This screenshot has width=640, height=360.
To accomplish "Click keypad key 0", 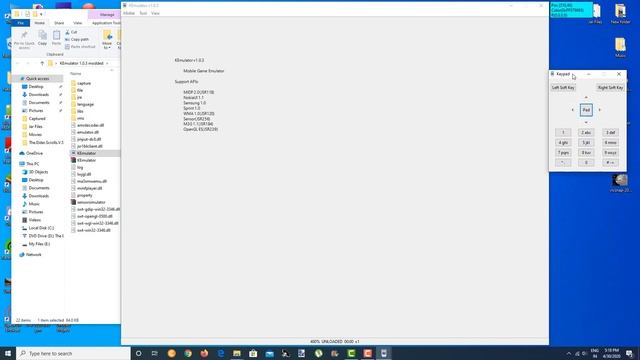I will tap(586, 162).
